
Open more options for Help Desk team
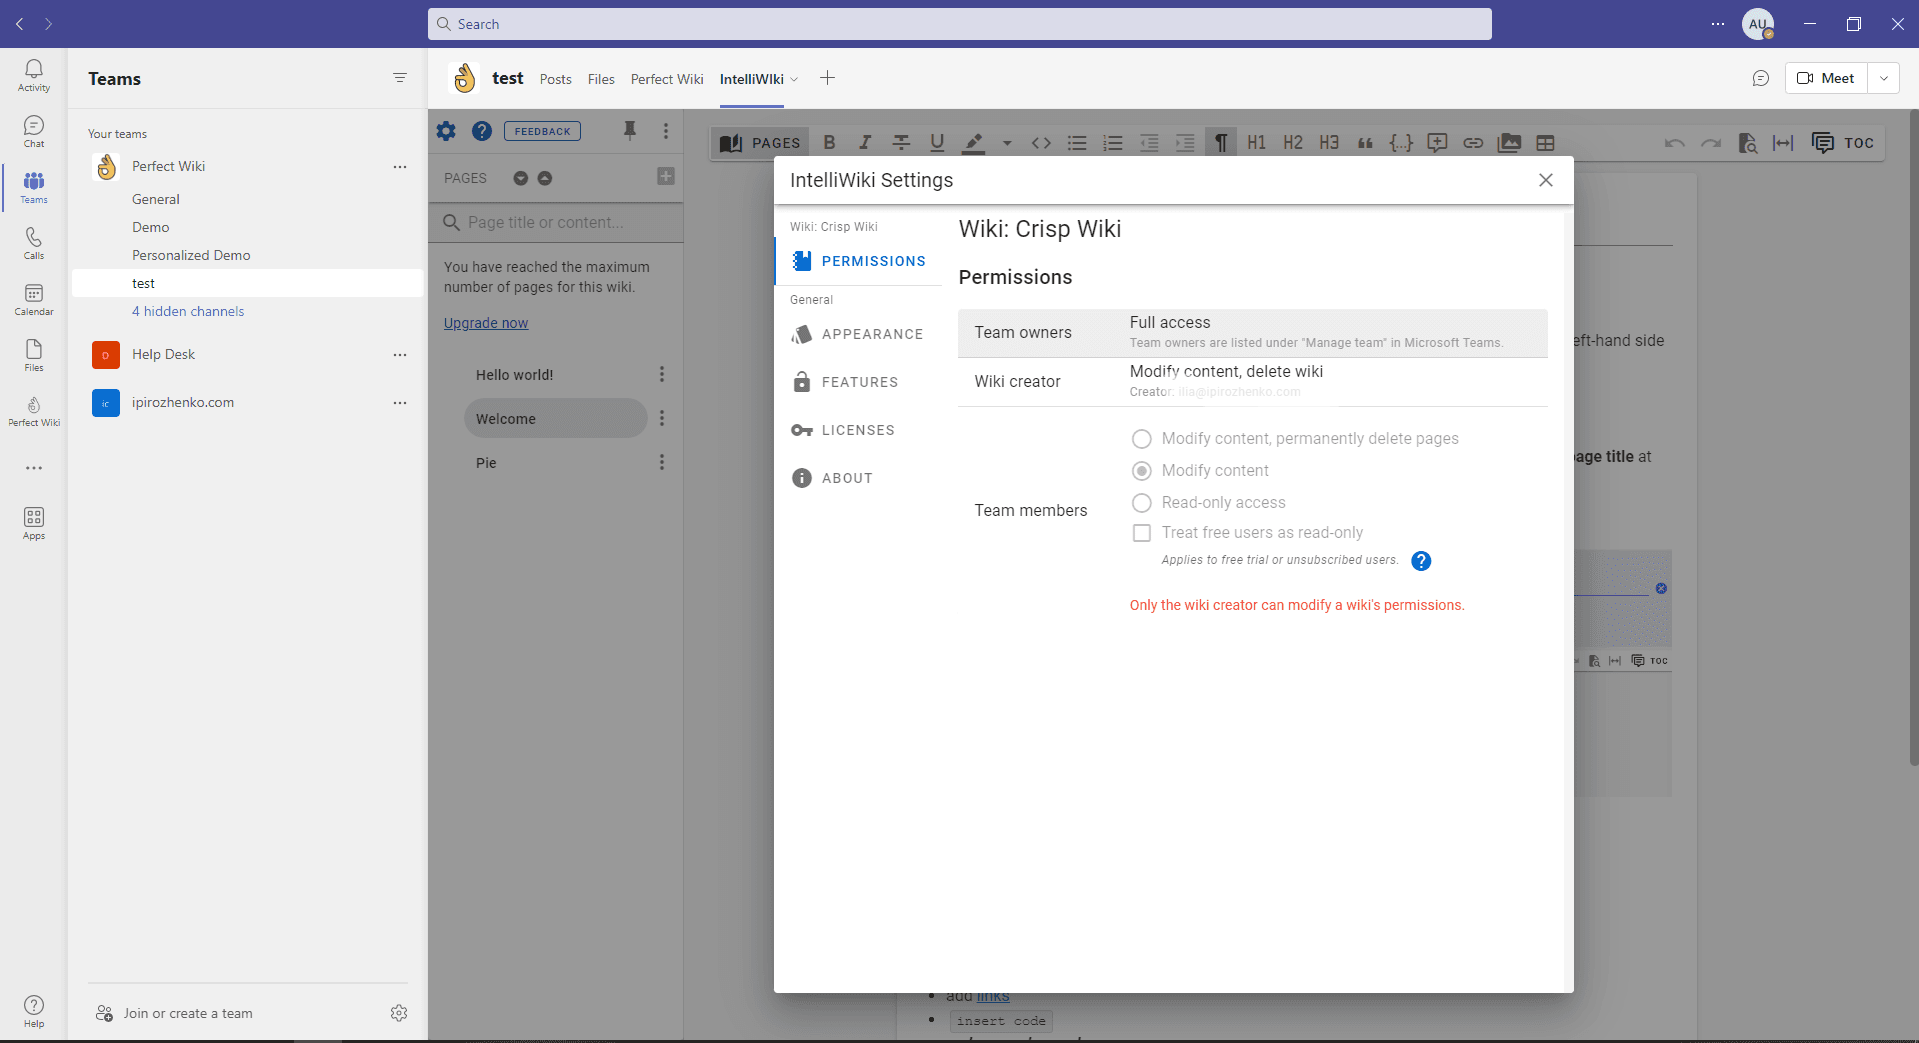point(400,355)
